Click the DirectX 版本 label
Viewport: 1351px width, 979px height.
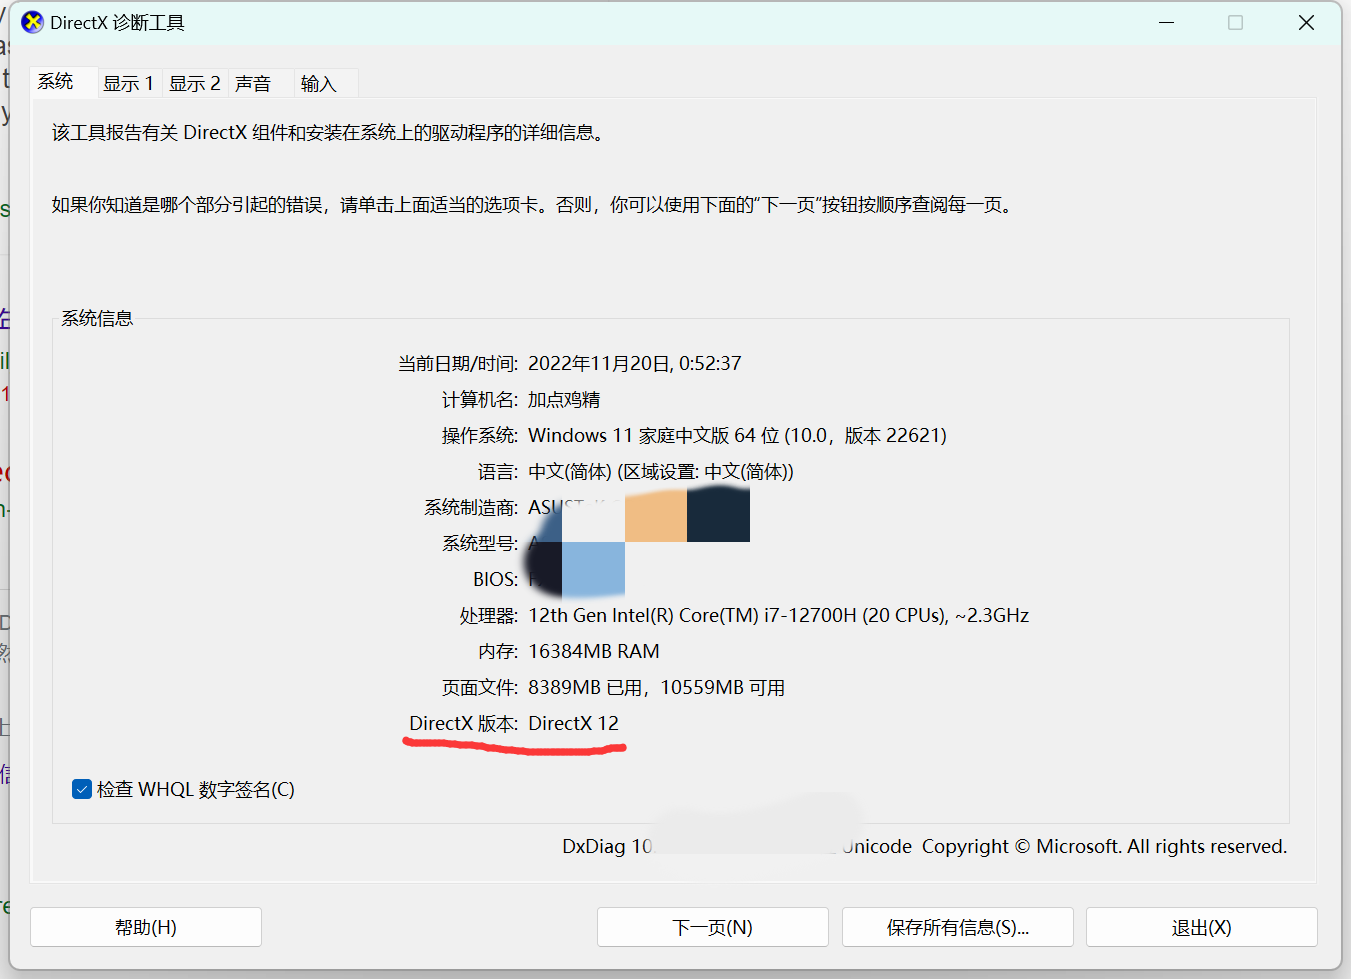(x=464, y=723)
